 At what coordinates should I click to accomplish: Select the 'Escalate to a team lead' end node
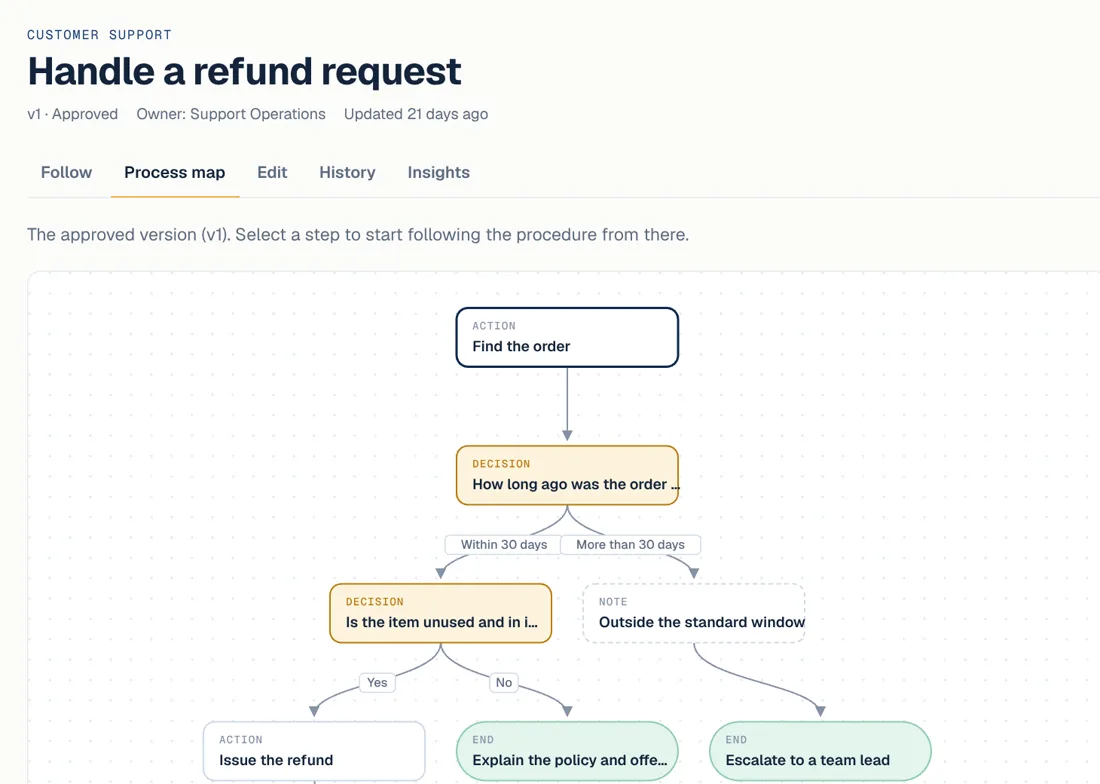click(x=820, y=752)
